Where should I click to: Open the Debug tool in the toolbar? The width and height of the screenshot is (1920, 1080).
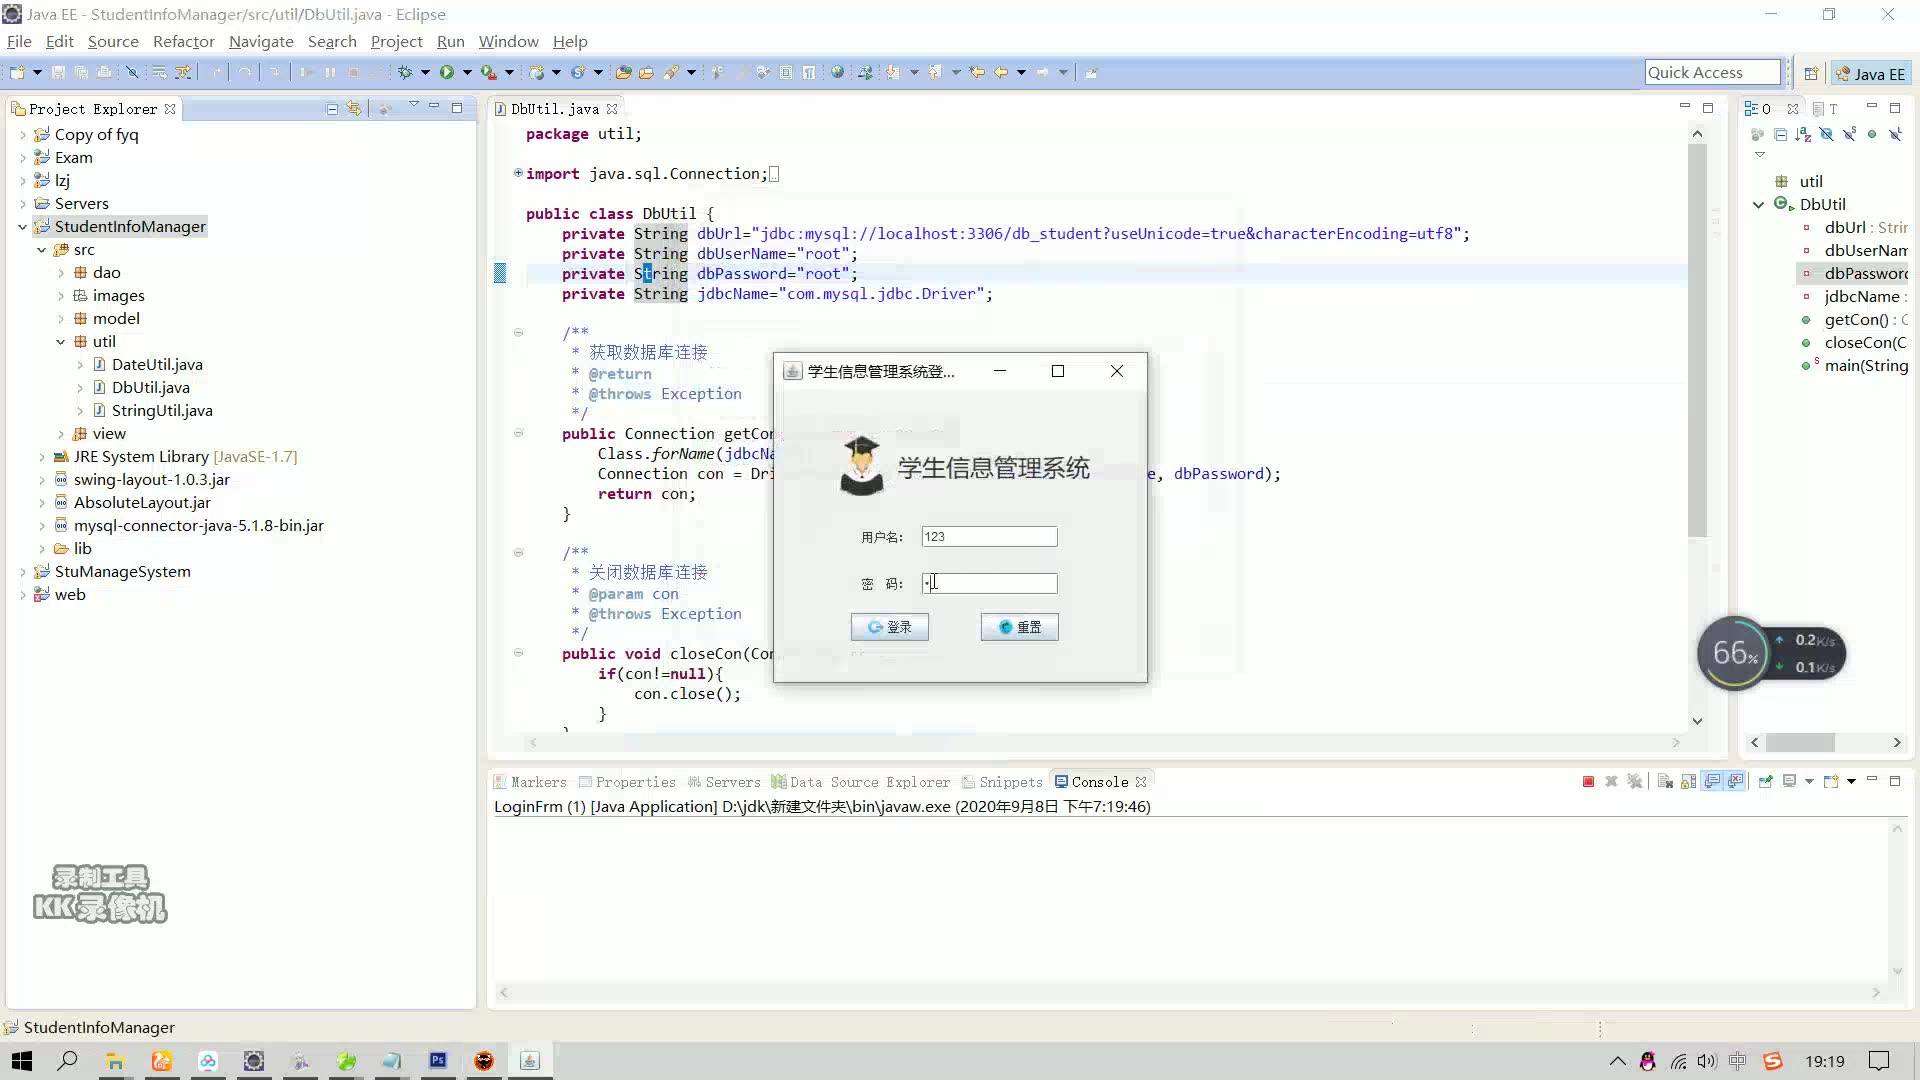(x=408, y=71)
